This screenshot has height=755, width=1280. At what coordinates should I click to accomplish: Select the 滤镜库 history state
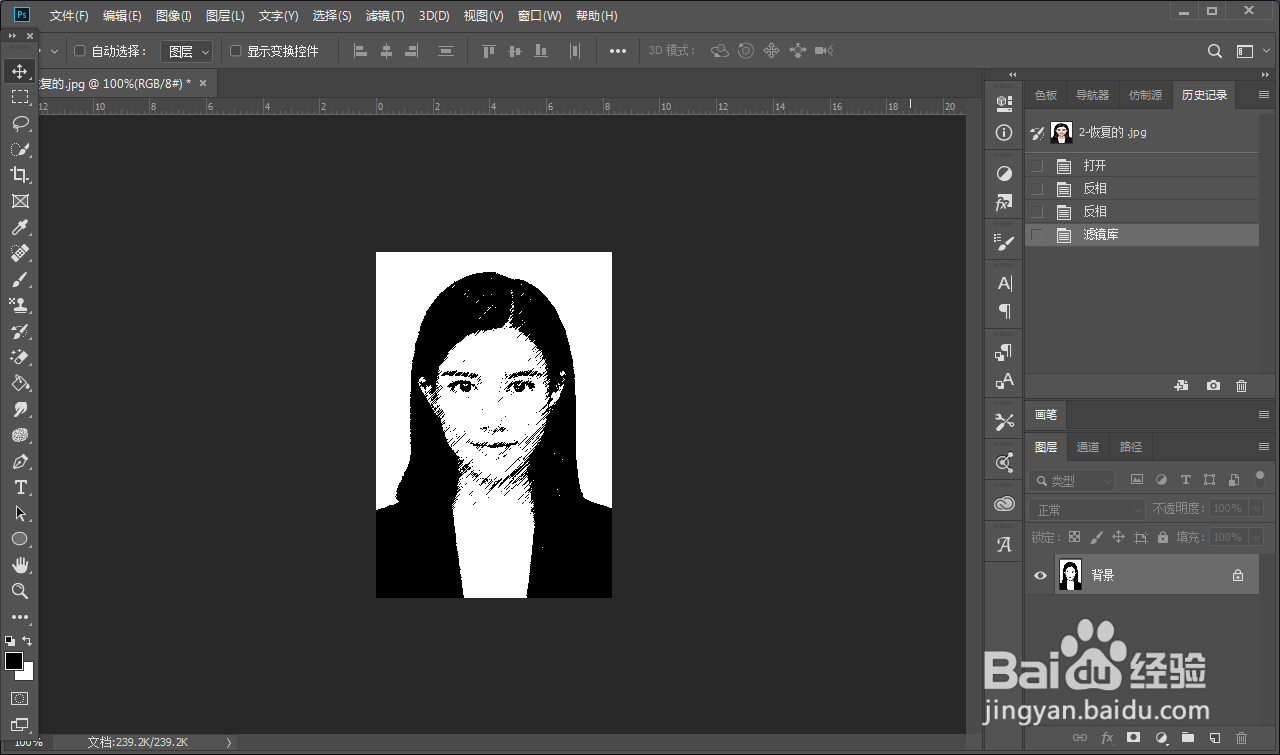pyautogui.click(x=1100, y=234)
